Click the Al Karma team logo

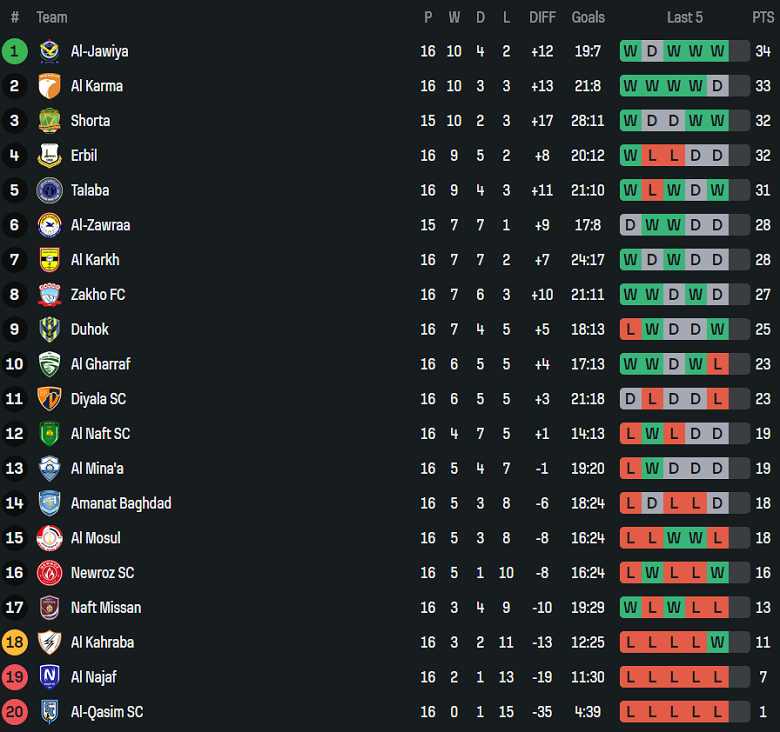pyautogui.click(x=49, y=86)
